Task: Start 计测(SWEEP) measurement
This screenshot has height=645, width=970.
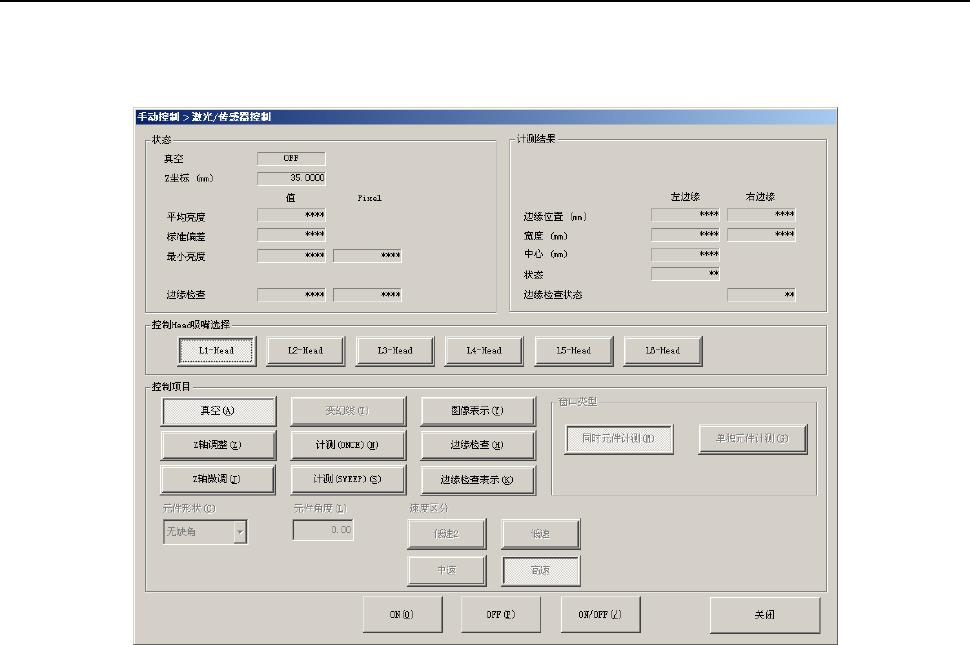Action: [348, 479]
